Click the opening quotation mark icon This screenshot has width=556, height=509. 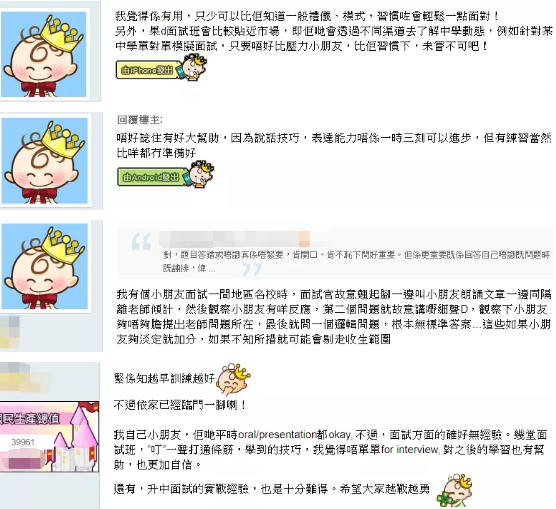click(x=141, y=242)
